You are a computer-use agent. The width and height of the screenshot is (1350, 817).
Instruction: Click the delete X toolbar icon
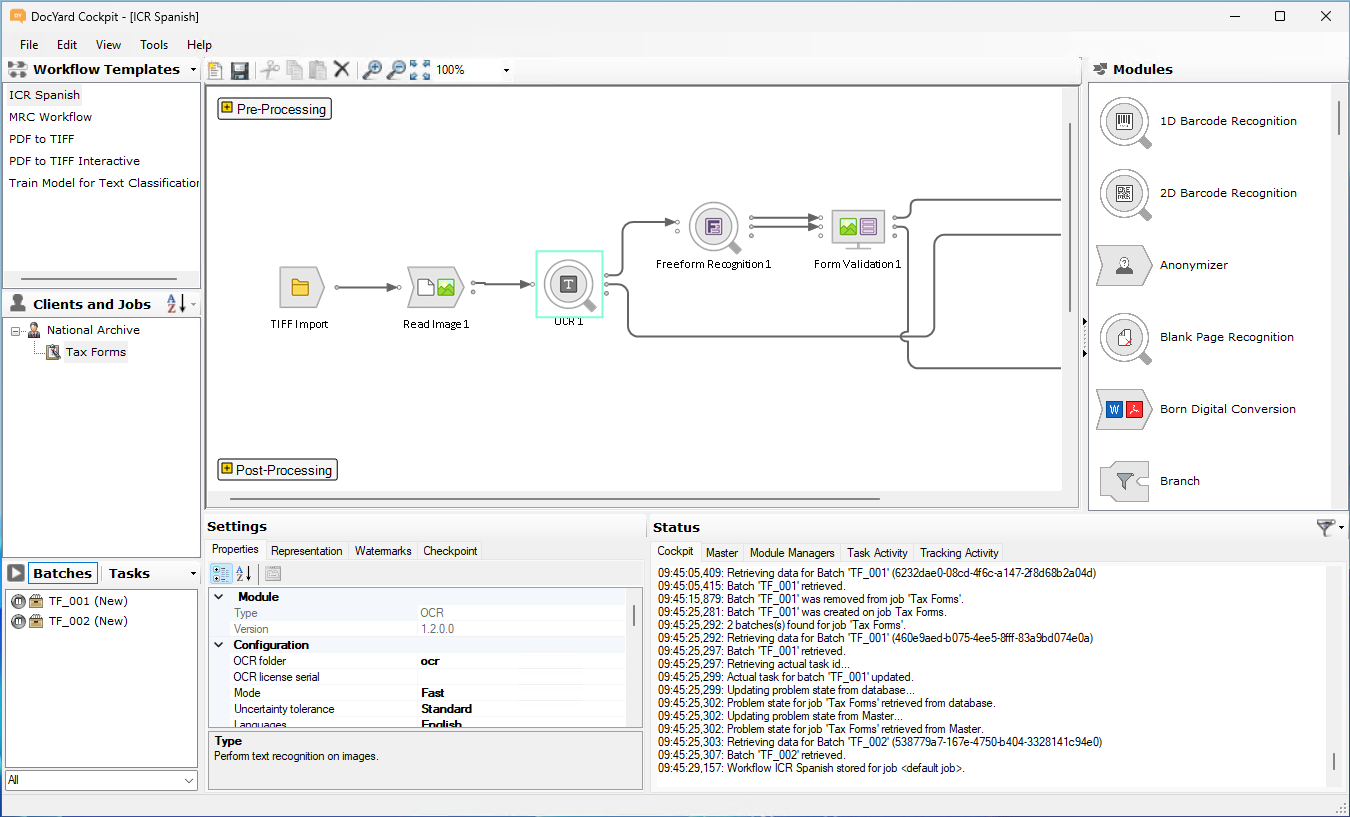[342, 70]
